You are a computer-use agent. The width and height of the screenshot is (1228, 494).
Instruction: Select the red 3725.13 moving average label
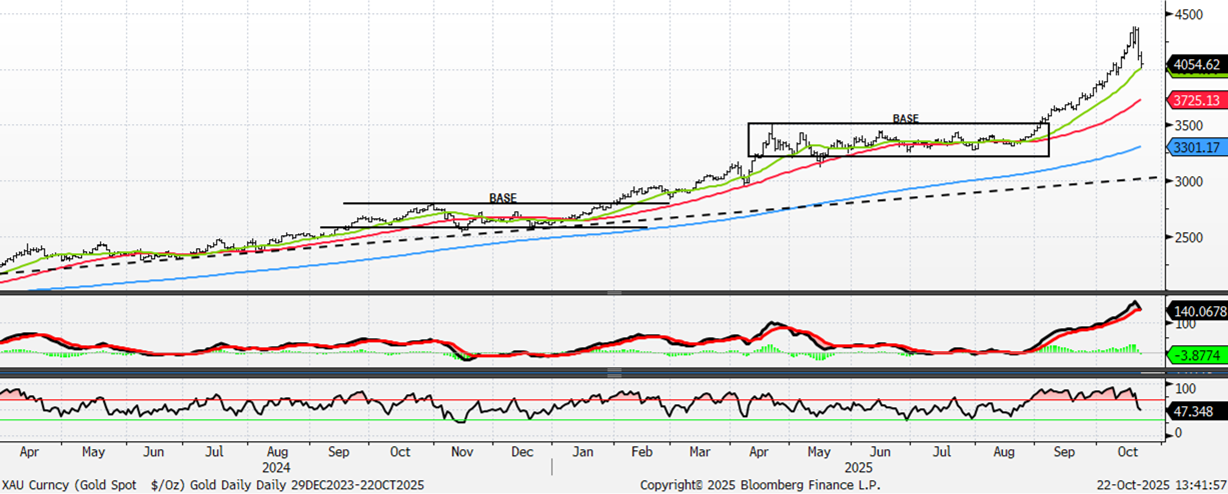(x=1195, y=101)
